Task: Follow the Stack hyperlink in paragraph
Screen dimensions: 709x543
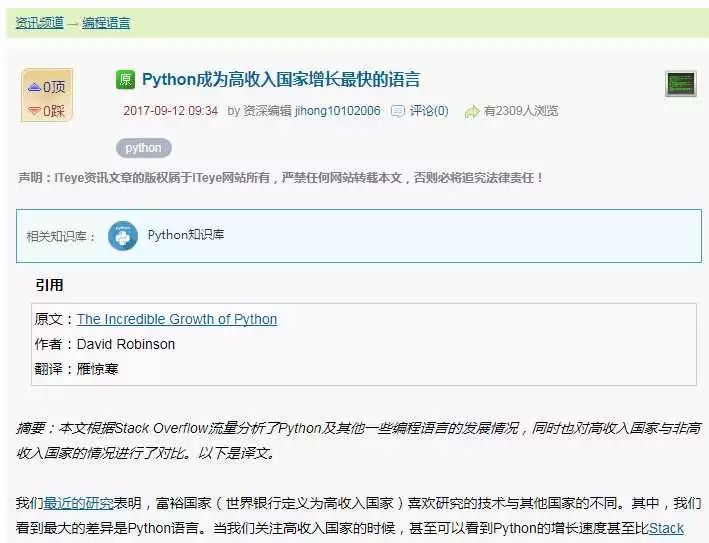Action: (666, 528)
